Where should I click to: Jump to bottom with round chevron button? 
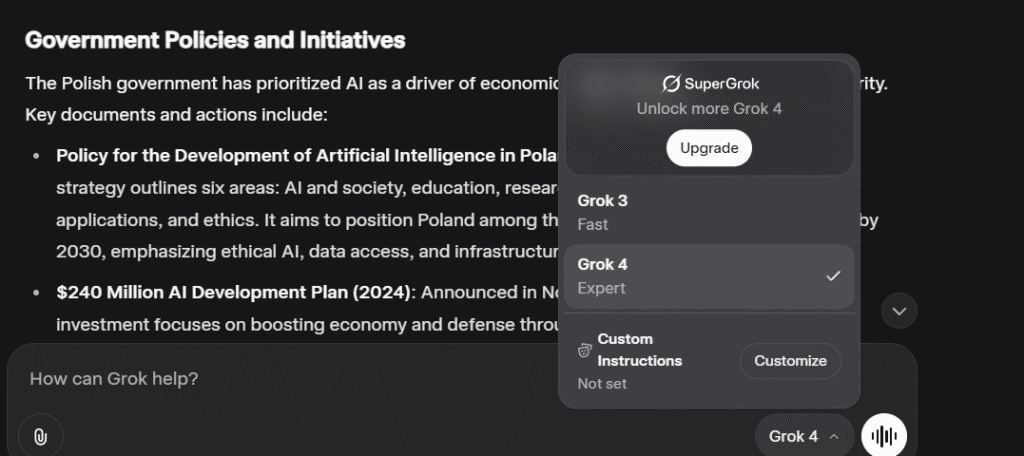[899, 311]
